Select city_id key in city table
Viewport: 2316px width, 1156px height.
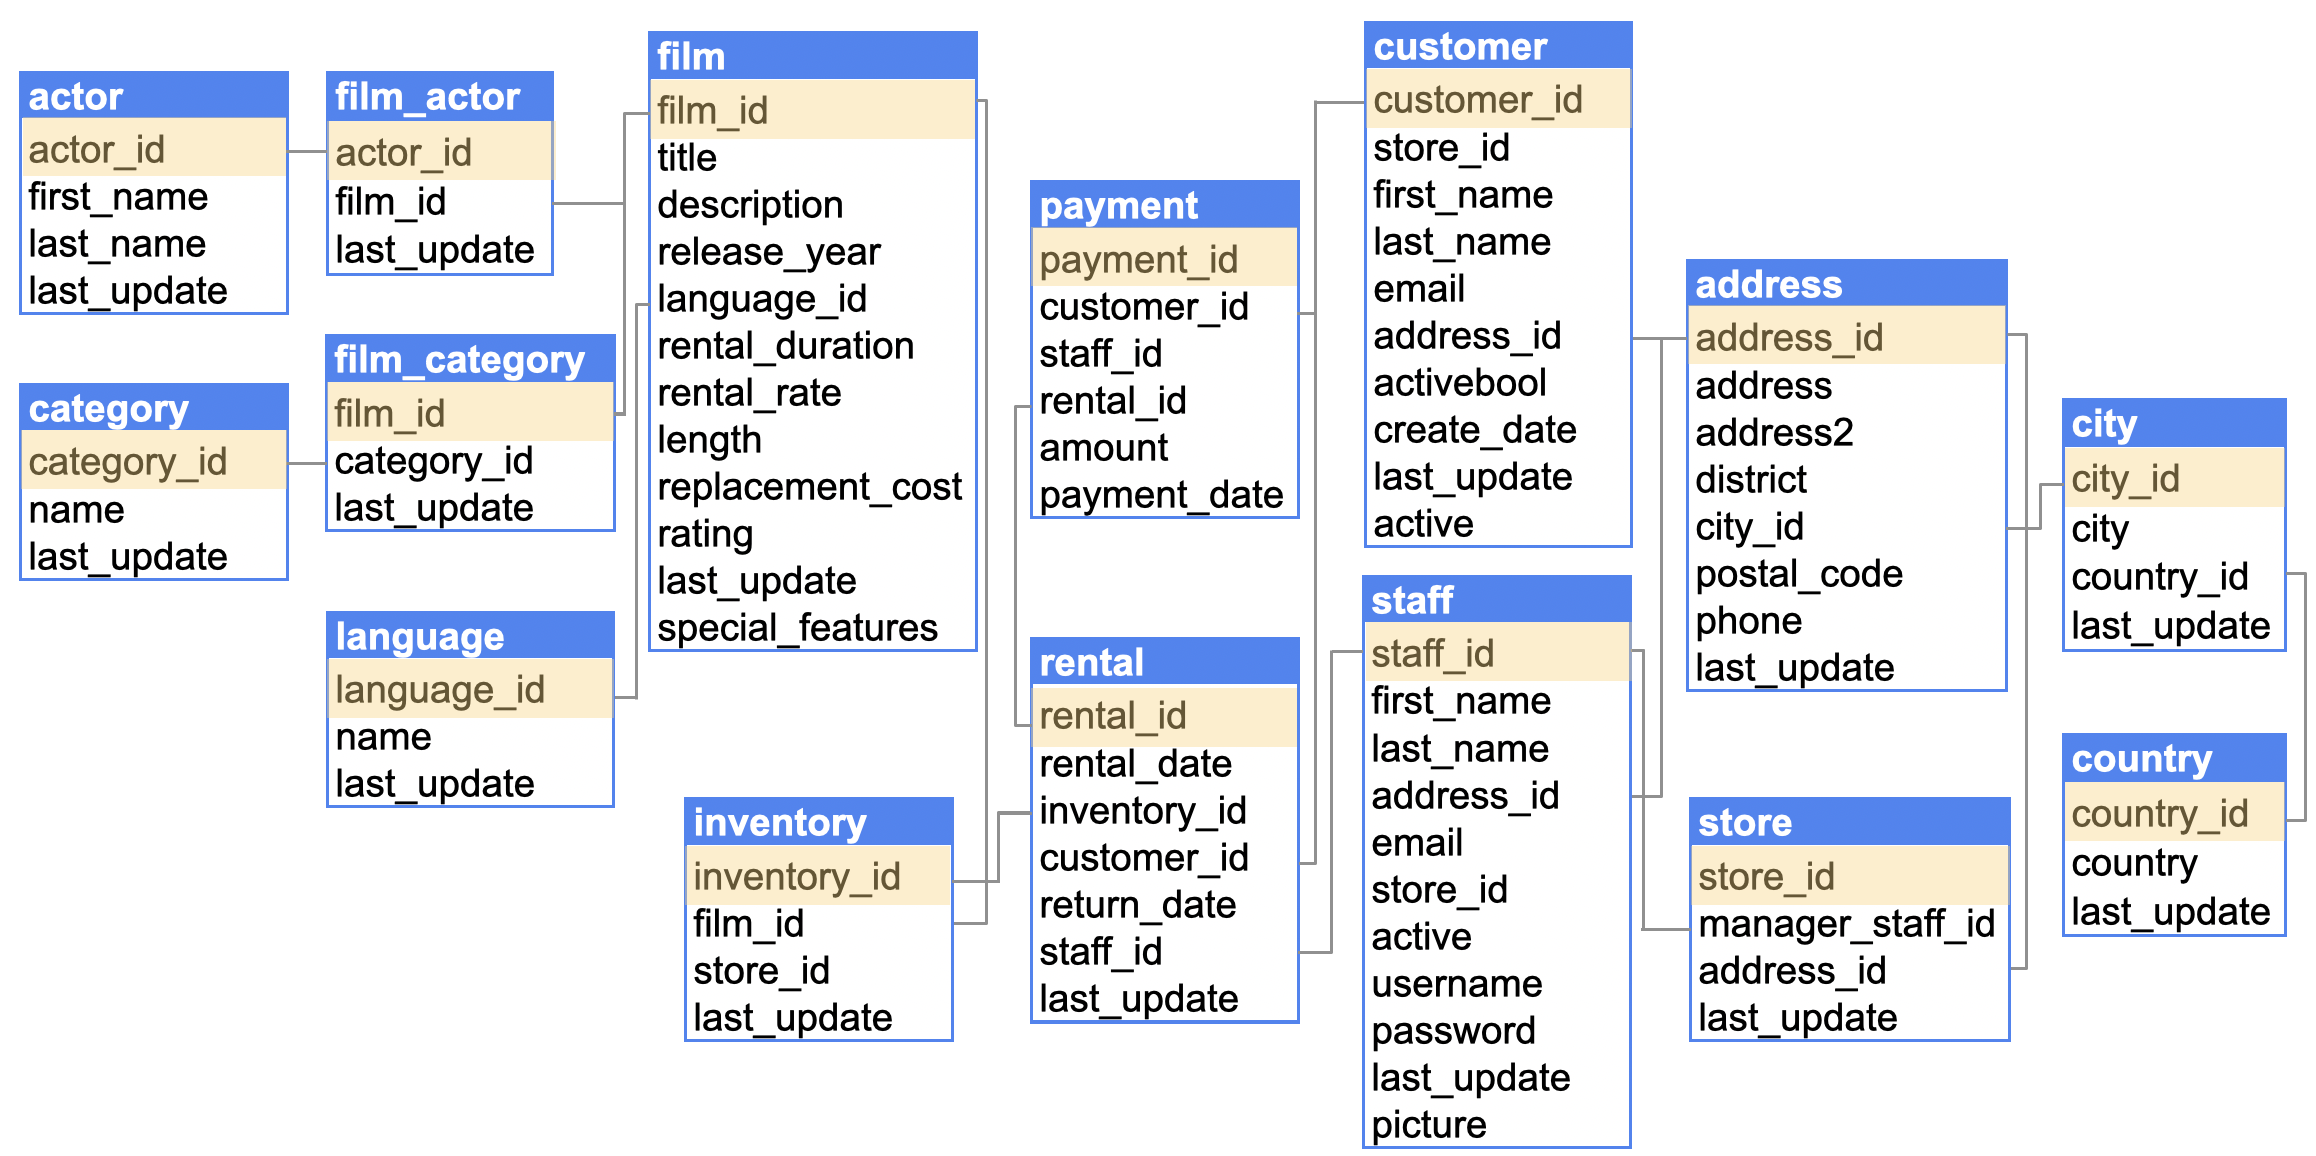click(2126, 479)
